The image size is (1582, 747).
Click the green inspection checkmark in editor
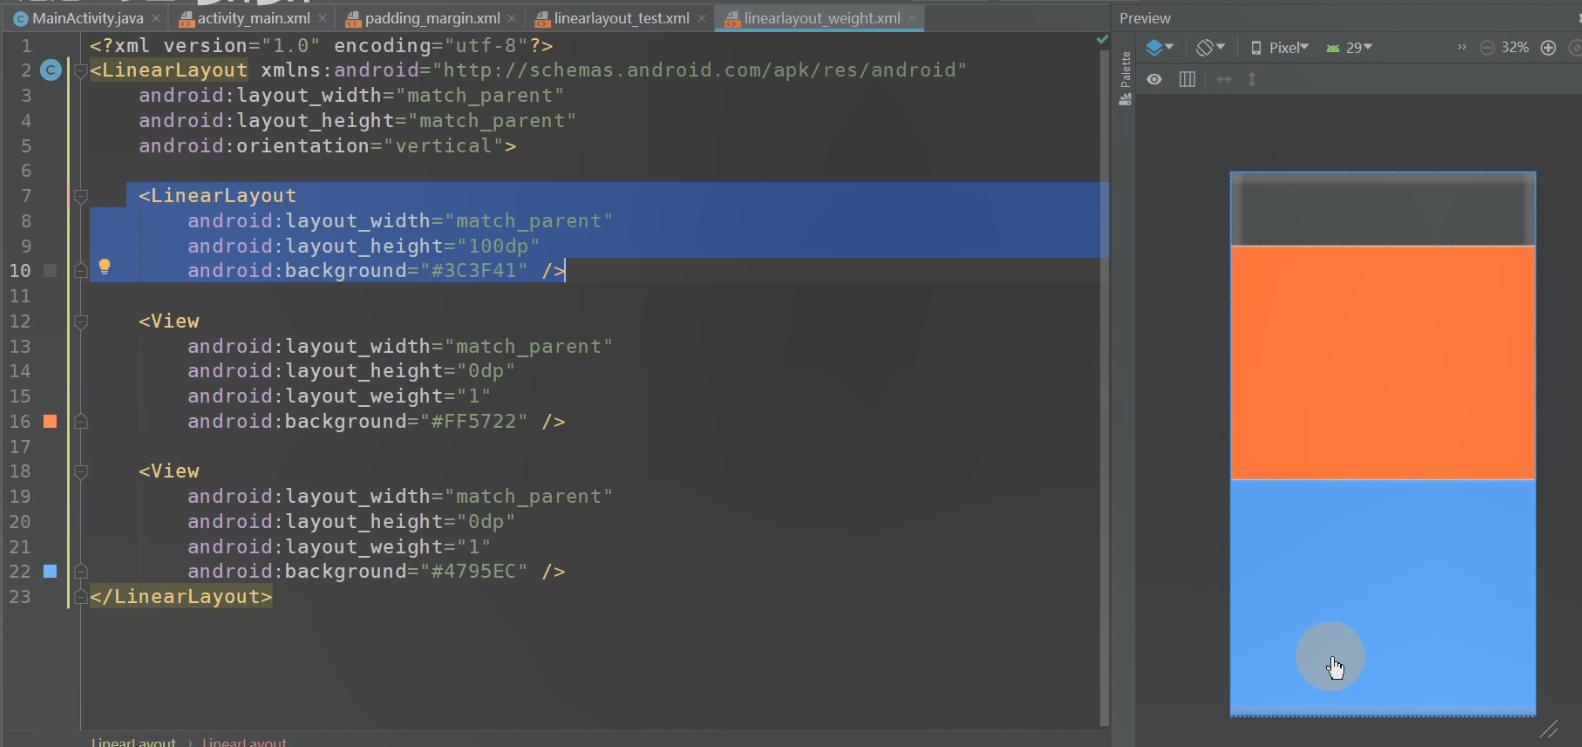tap(1102, 40)
